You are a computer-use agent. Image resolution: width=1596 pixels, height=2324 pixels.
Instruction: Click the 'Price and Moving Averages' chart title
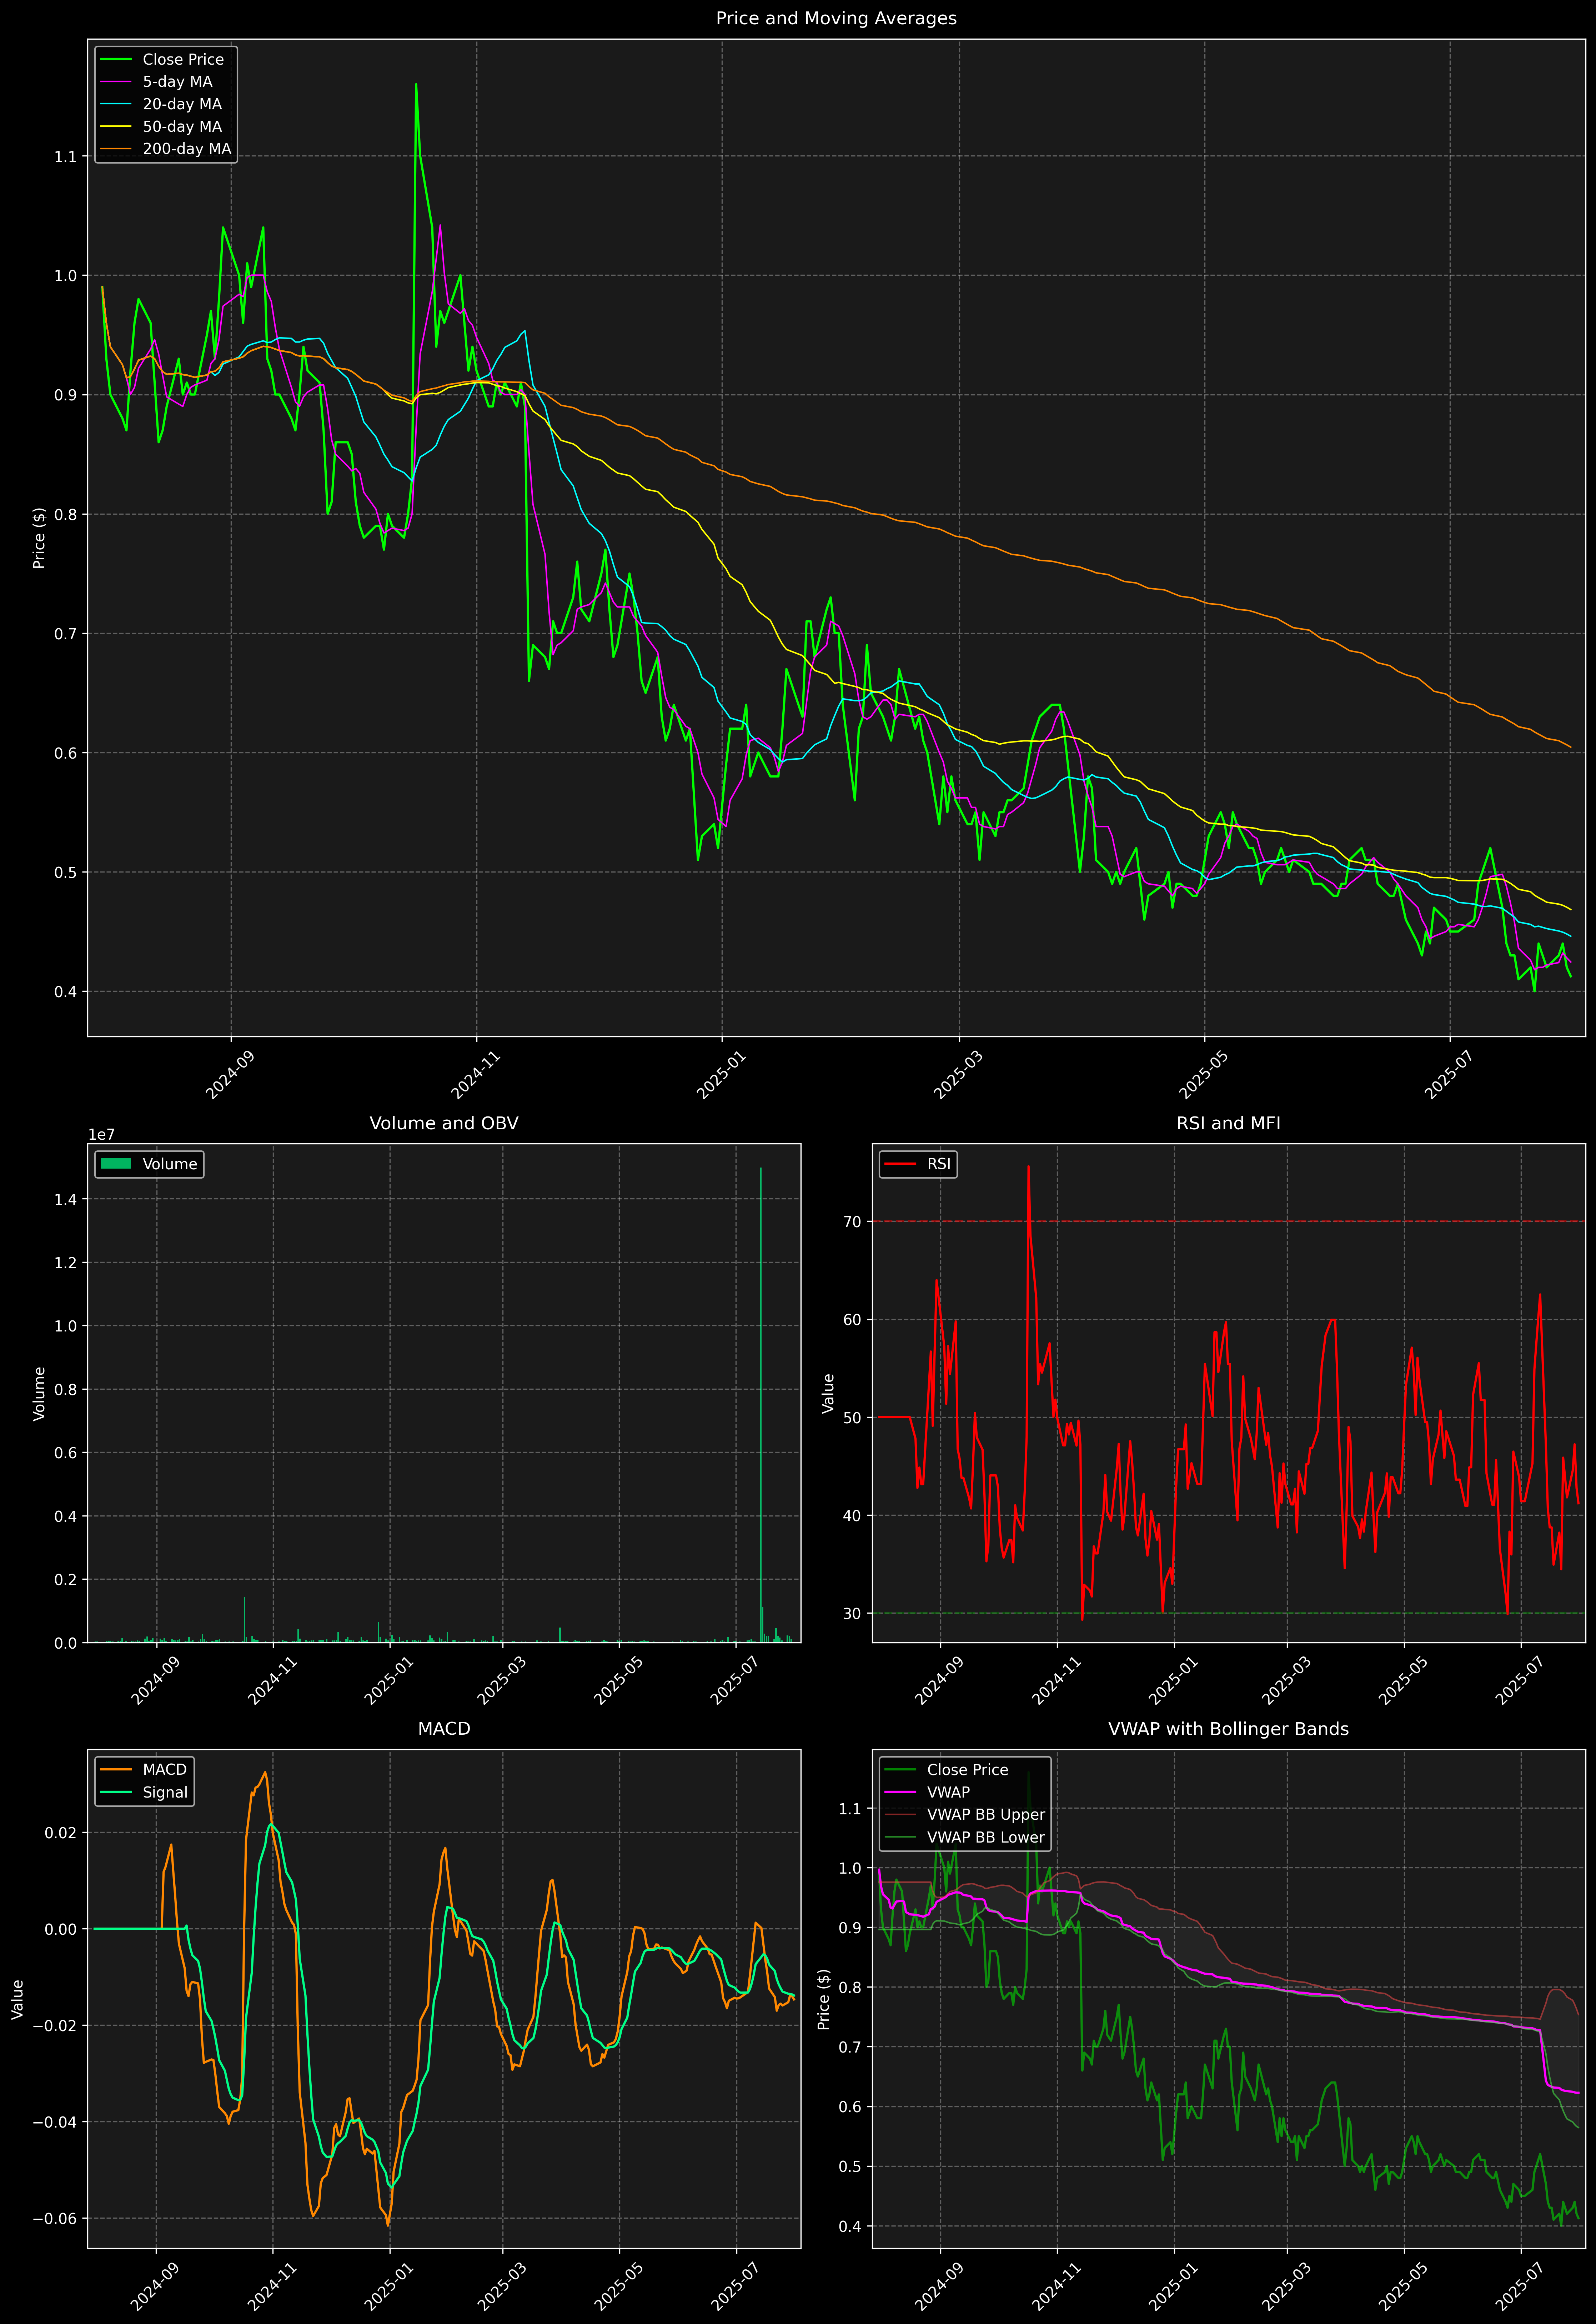coord(836,18)
